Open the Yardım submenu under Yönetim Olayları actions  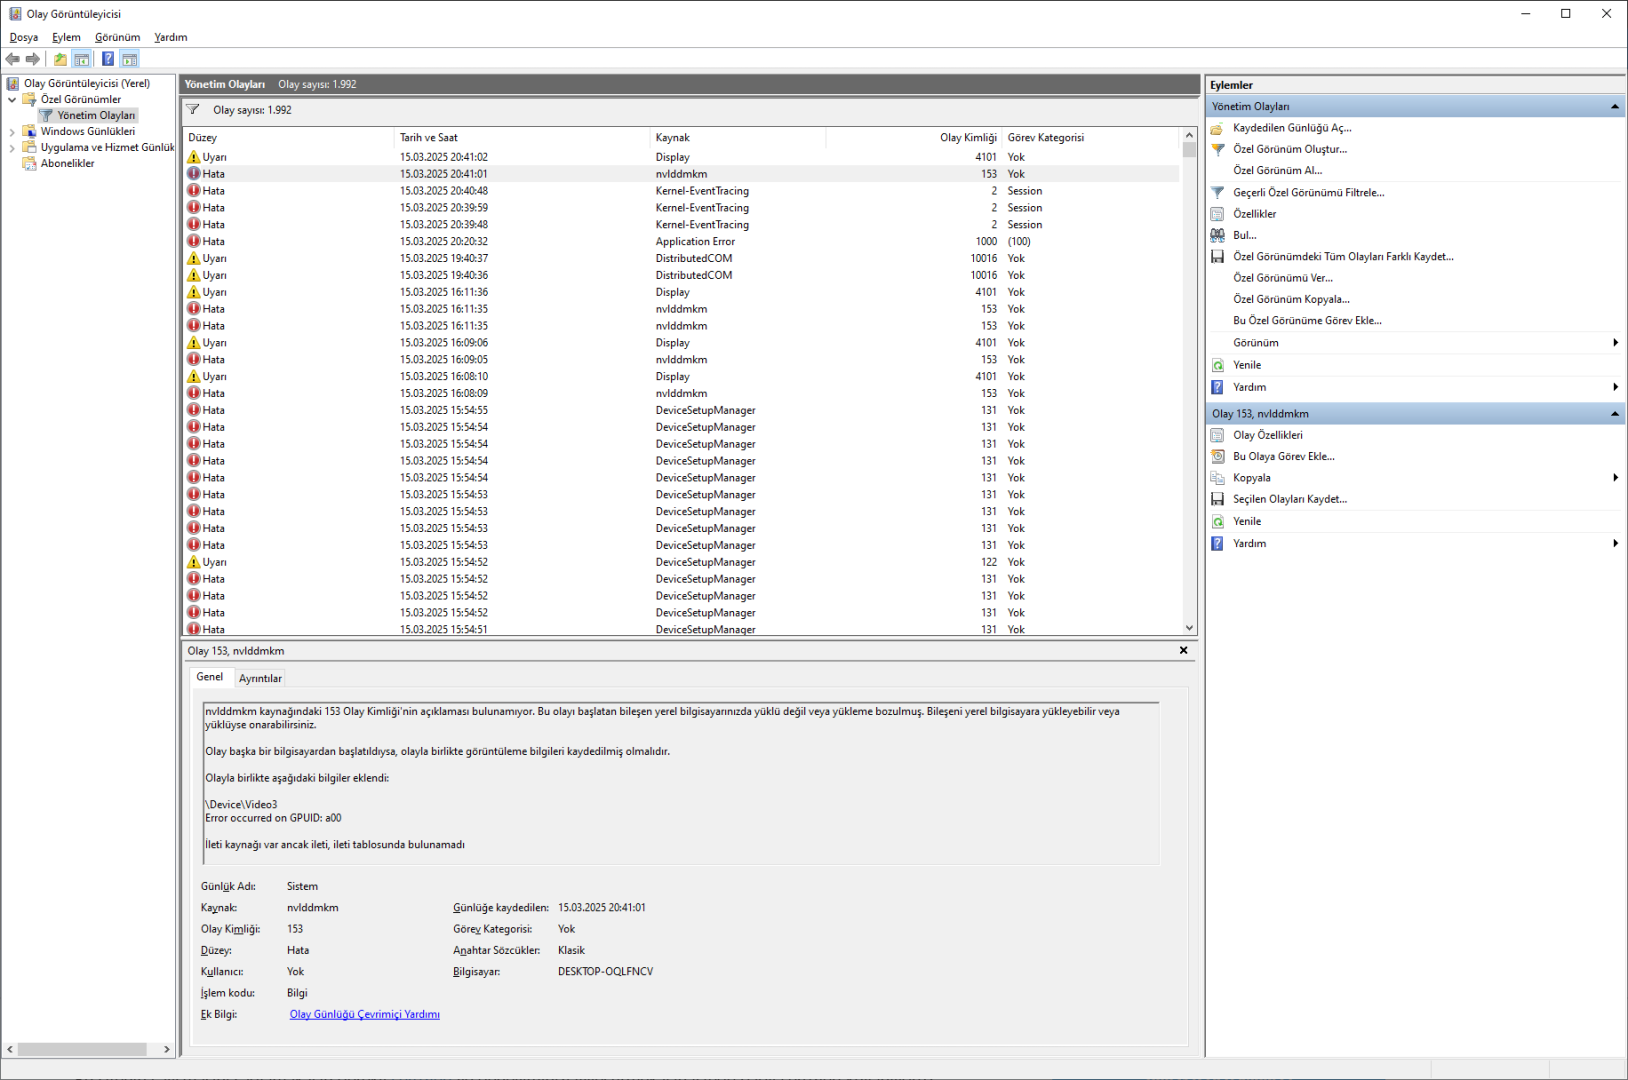pos(1415,387)
